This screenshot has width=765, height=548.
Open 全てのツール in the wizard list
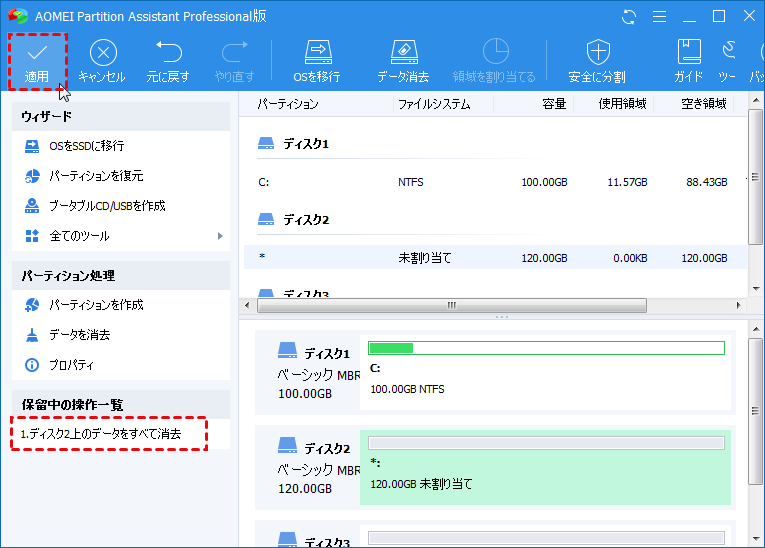point(79,236)
